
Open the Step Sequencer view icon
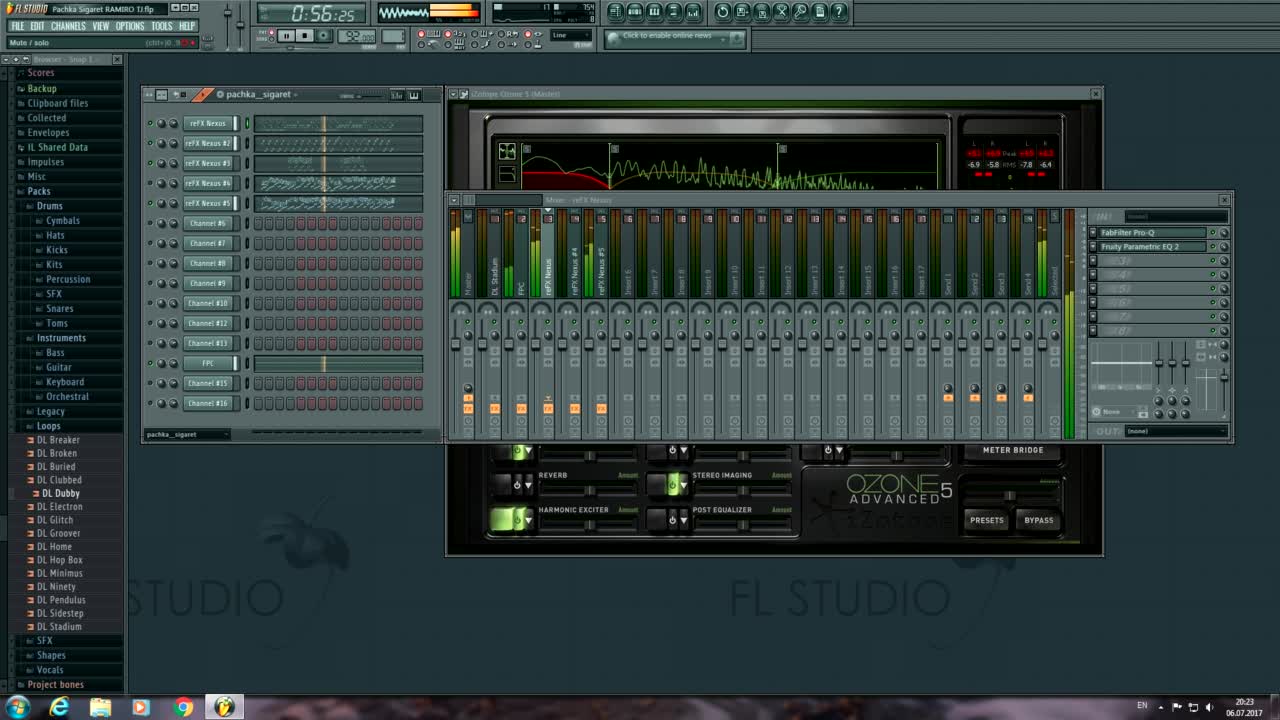(635, 12)
